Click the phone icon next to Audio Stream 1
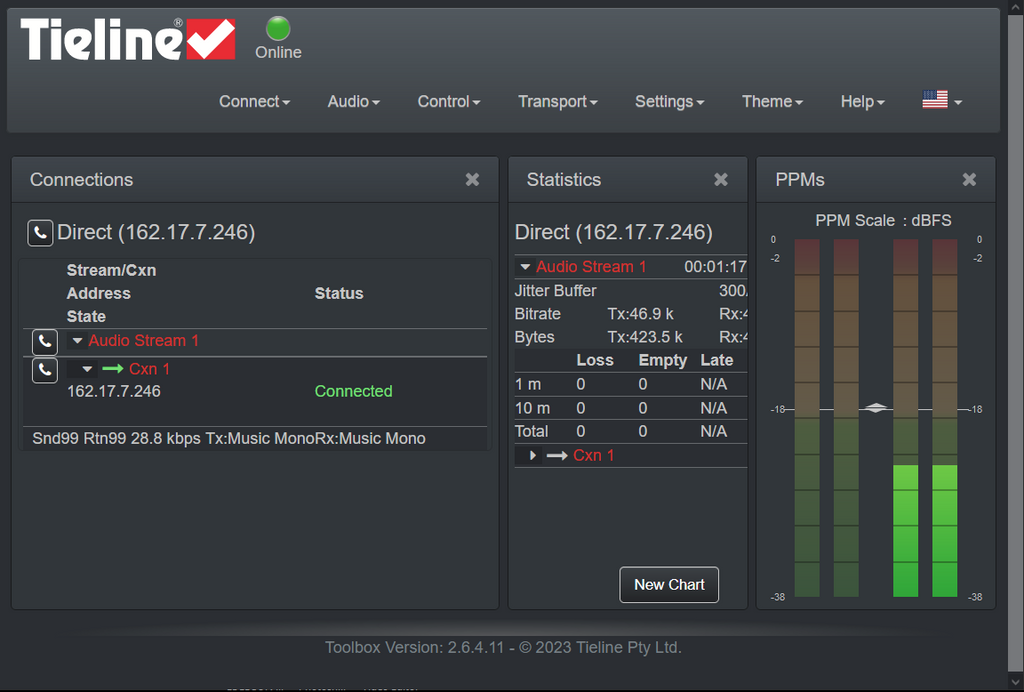Viewport: 1024px width, 692px height. [x=45, y=341]
